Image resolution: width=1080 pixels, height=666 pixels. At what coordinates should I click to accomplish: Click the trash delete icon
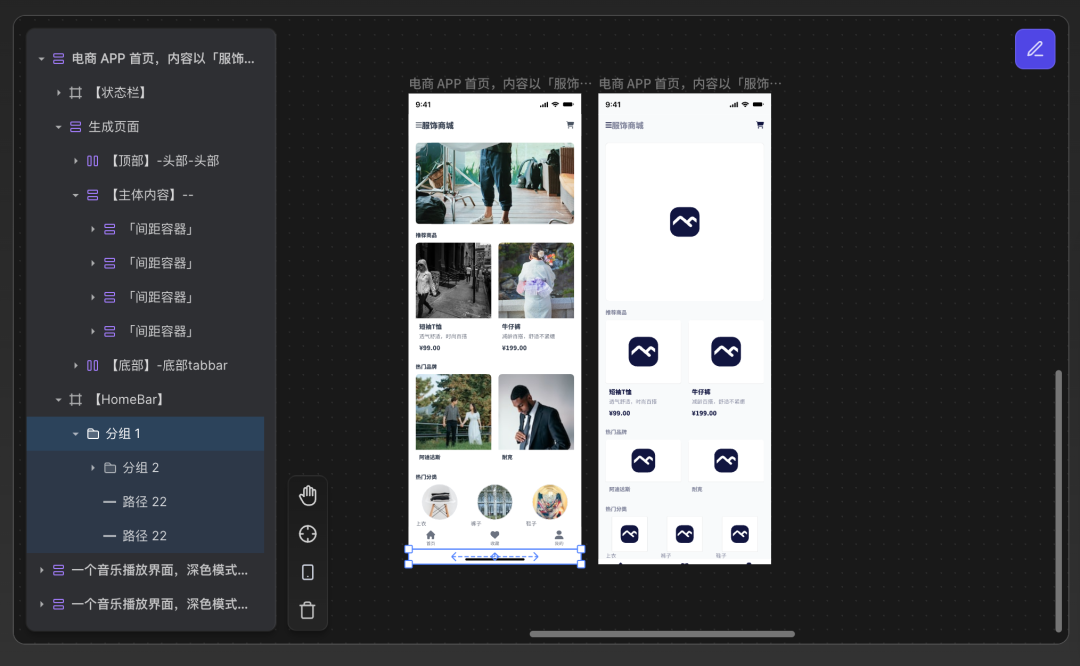308,610
